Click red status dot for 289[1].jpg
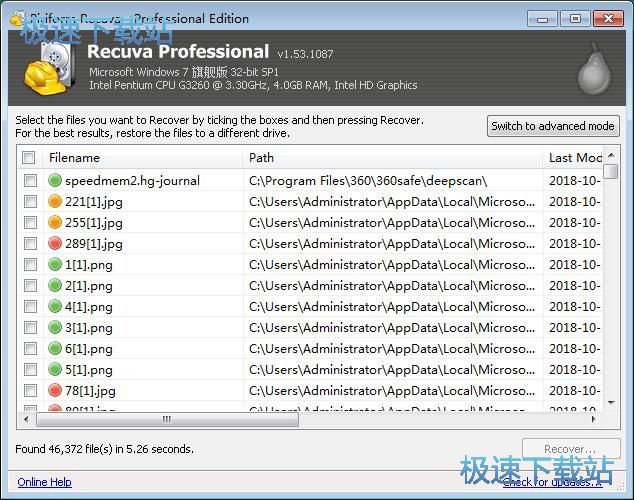 click(55, 243)
